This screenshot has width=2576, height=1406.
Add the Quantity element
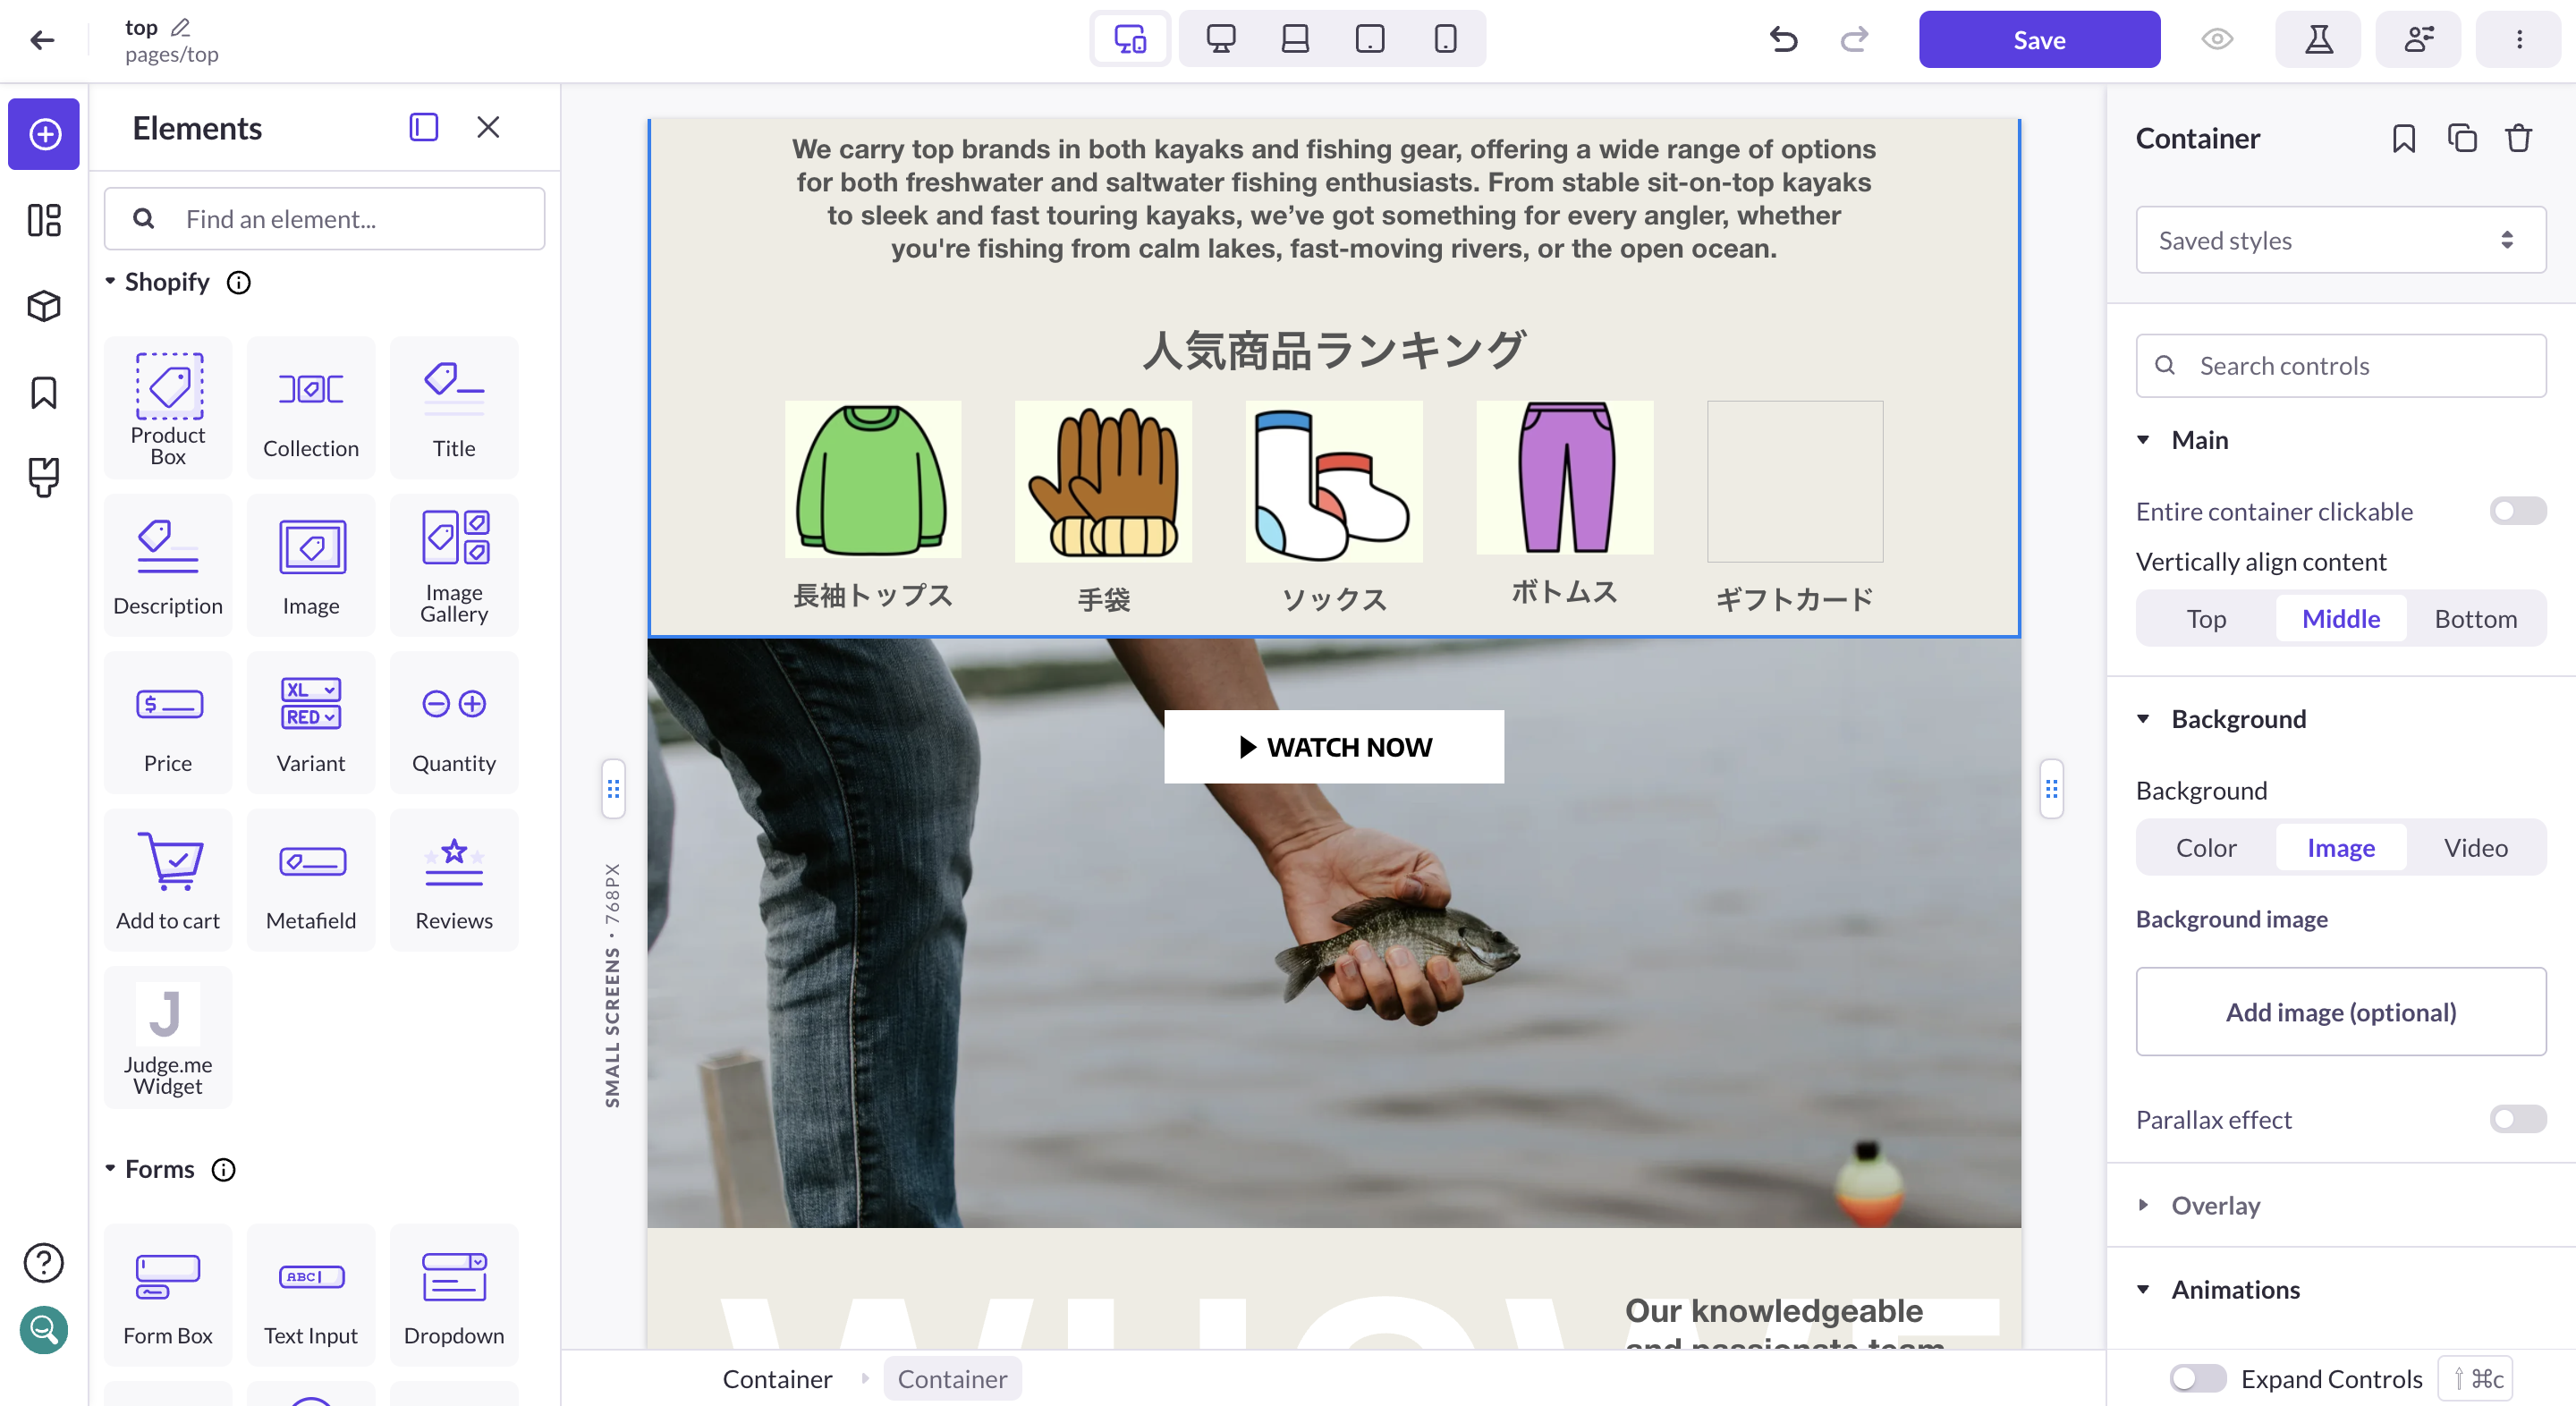(454, 723)
